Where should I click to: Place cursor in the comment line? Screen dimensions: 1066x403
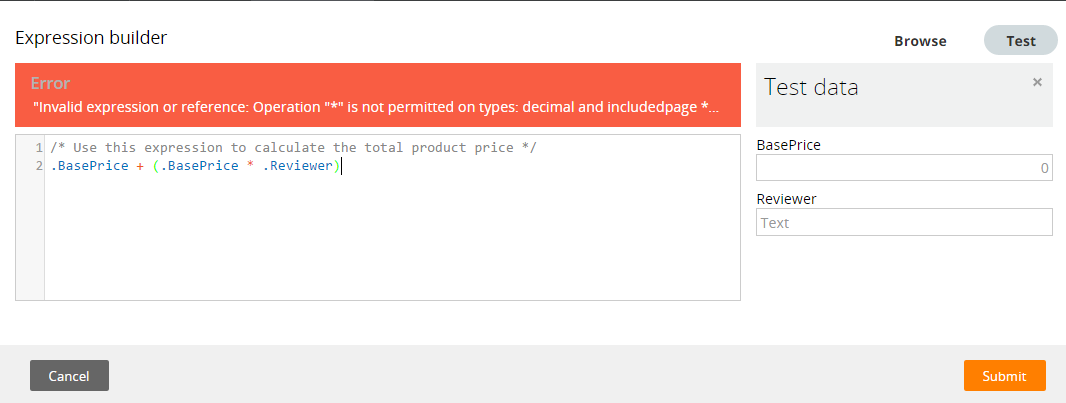tap(294, 147)
